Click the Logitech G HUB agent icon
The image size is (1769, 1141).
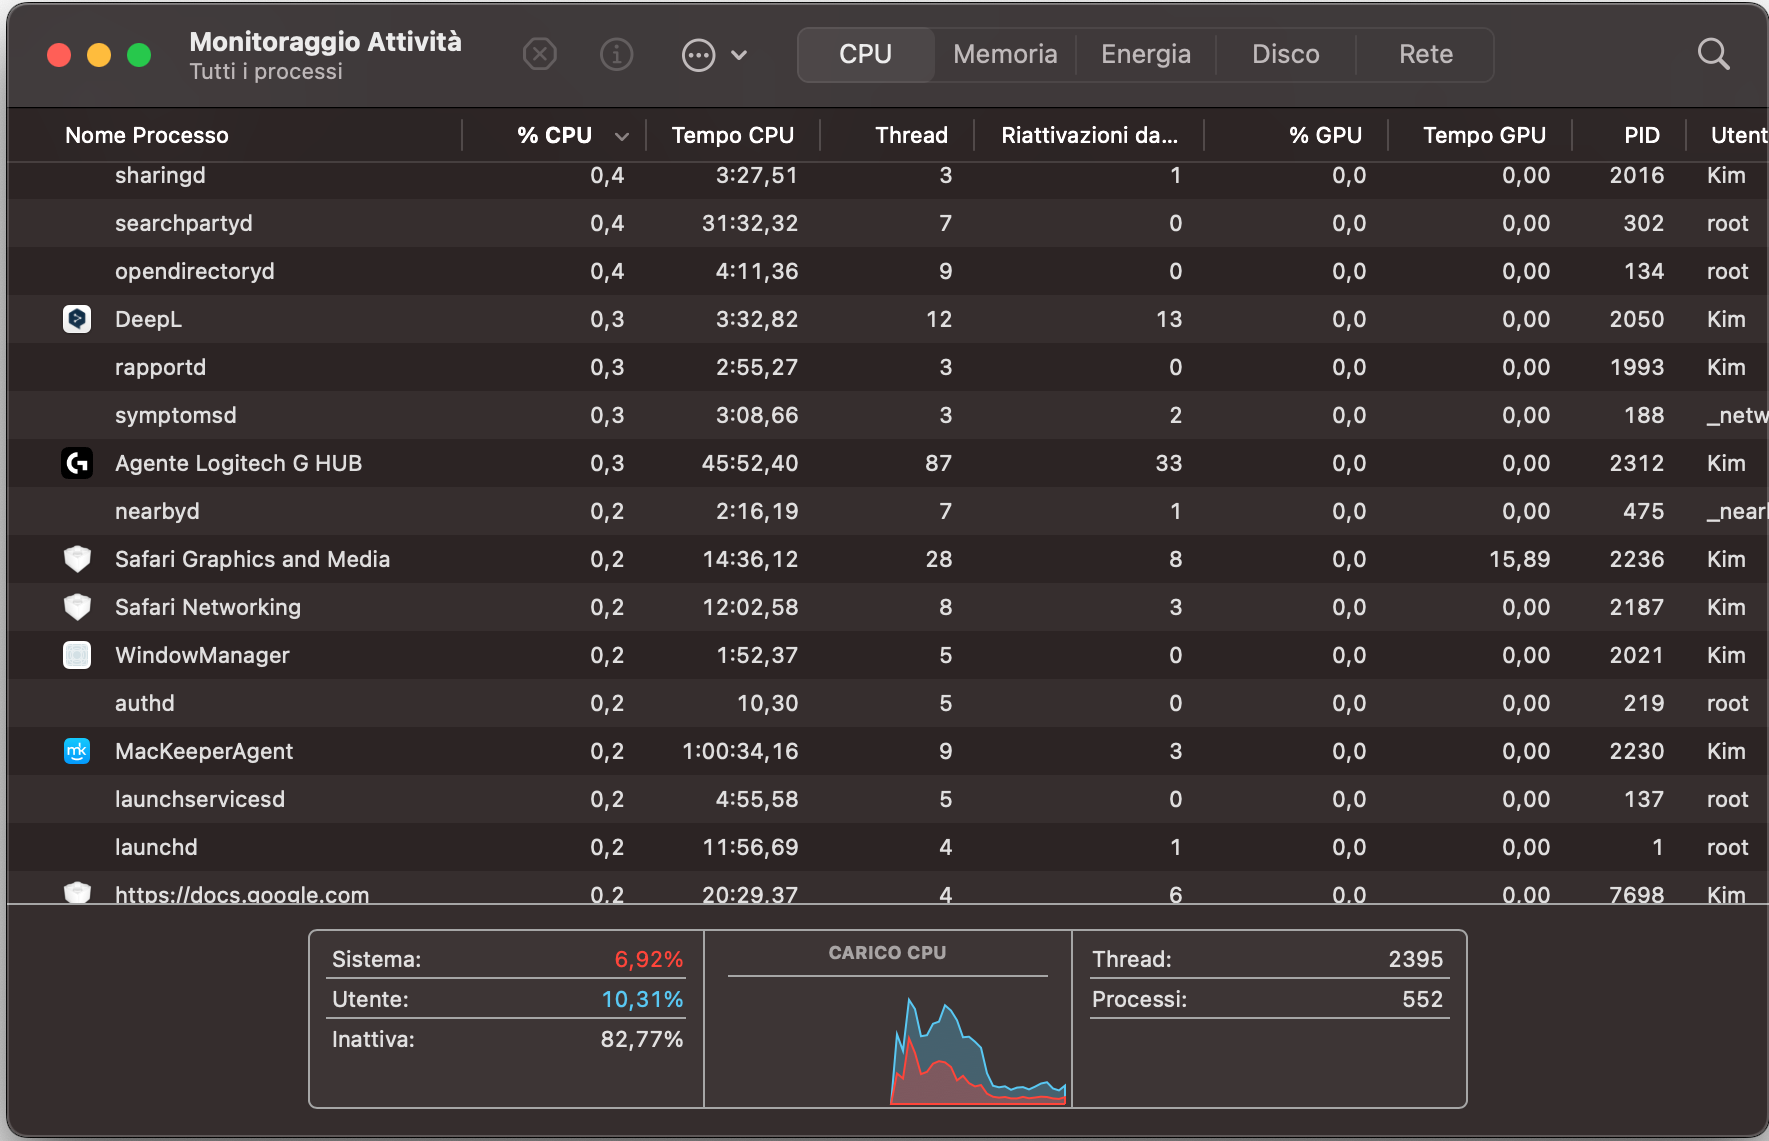point(77,463)
